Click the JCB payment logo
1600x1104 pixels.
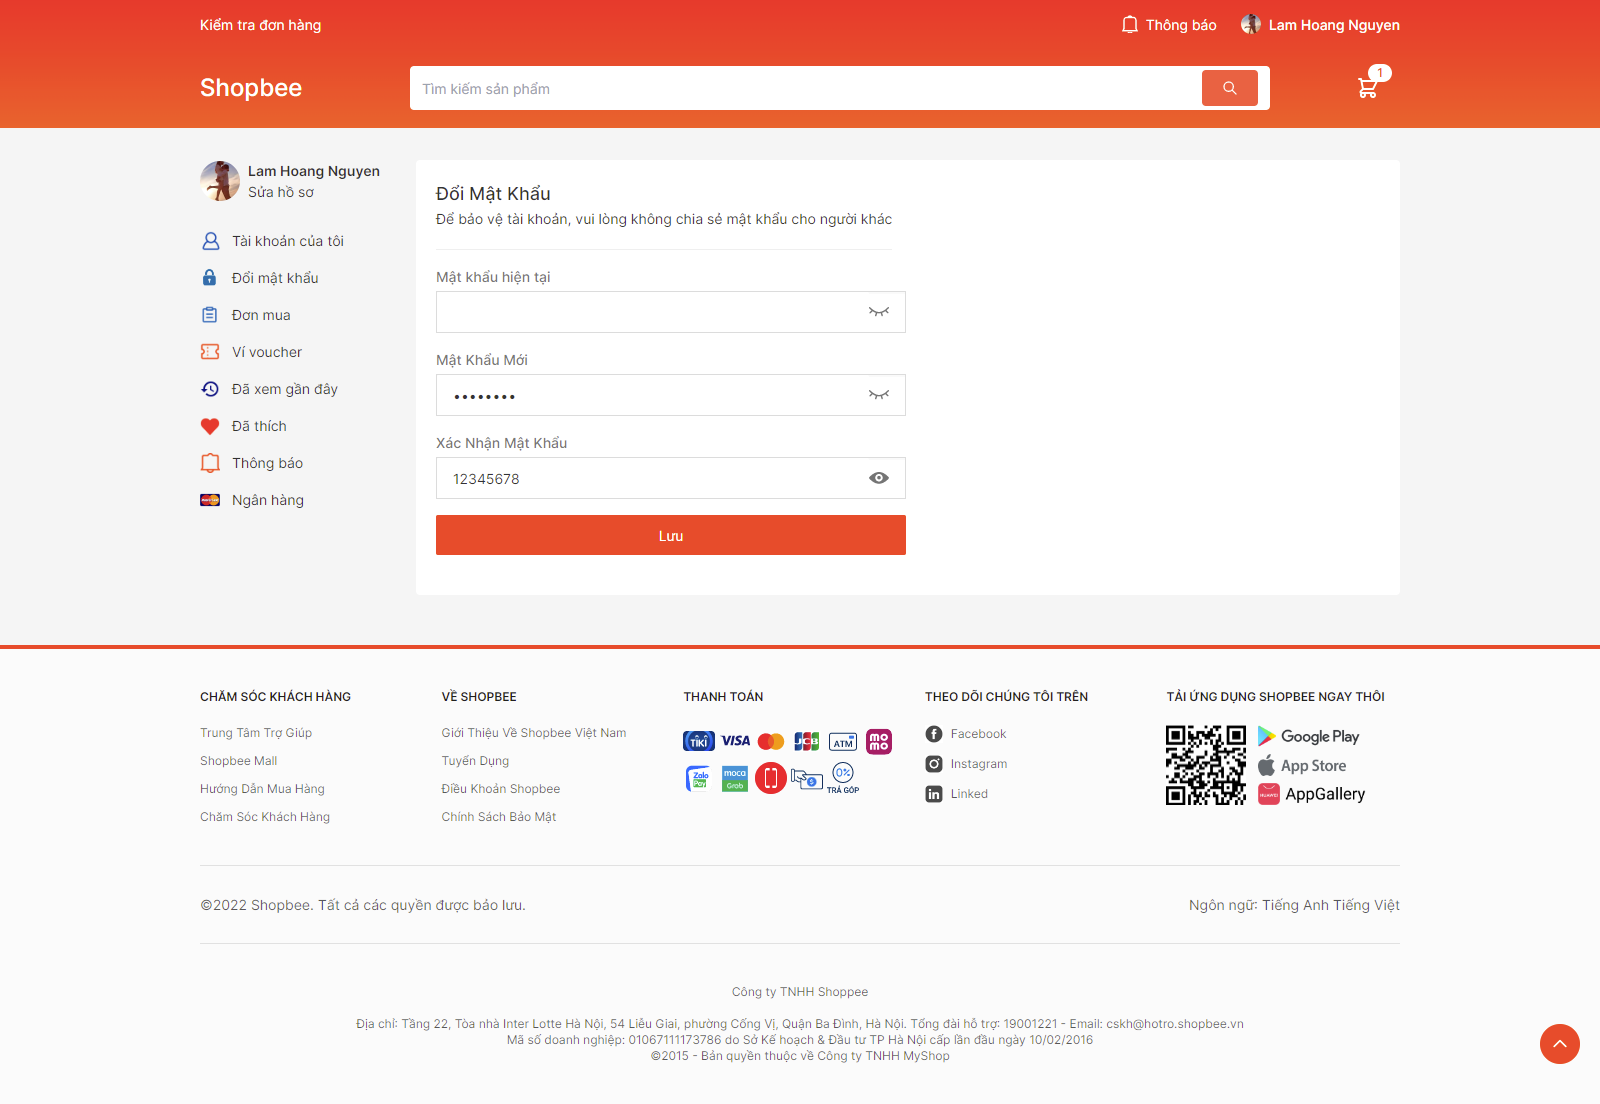click(807, 741)
